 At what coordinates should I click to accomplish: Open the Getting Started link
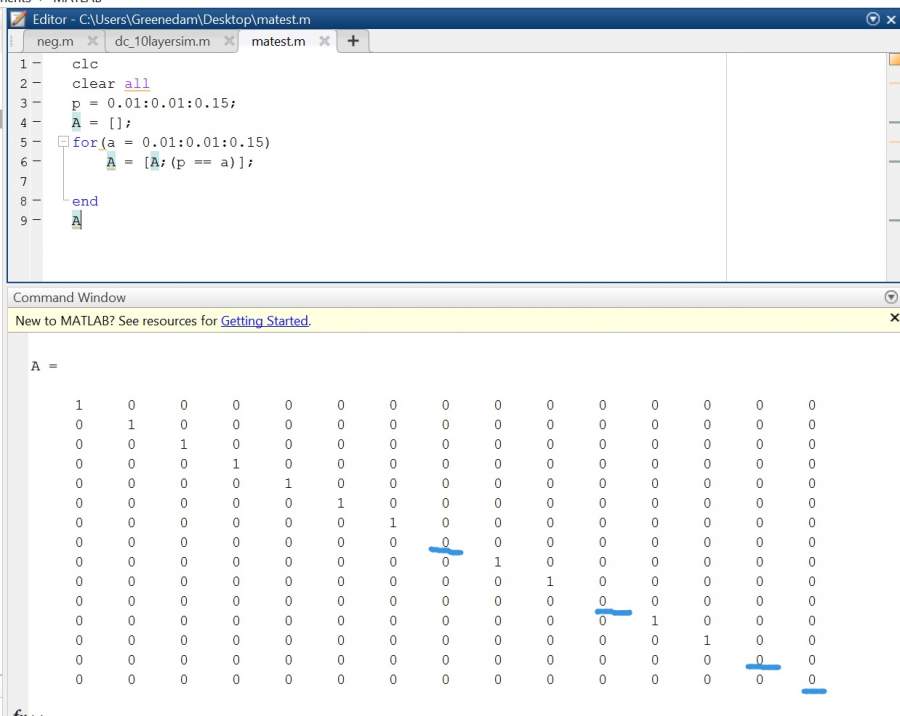click(x=265, y=320)
